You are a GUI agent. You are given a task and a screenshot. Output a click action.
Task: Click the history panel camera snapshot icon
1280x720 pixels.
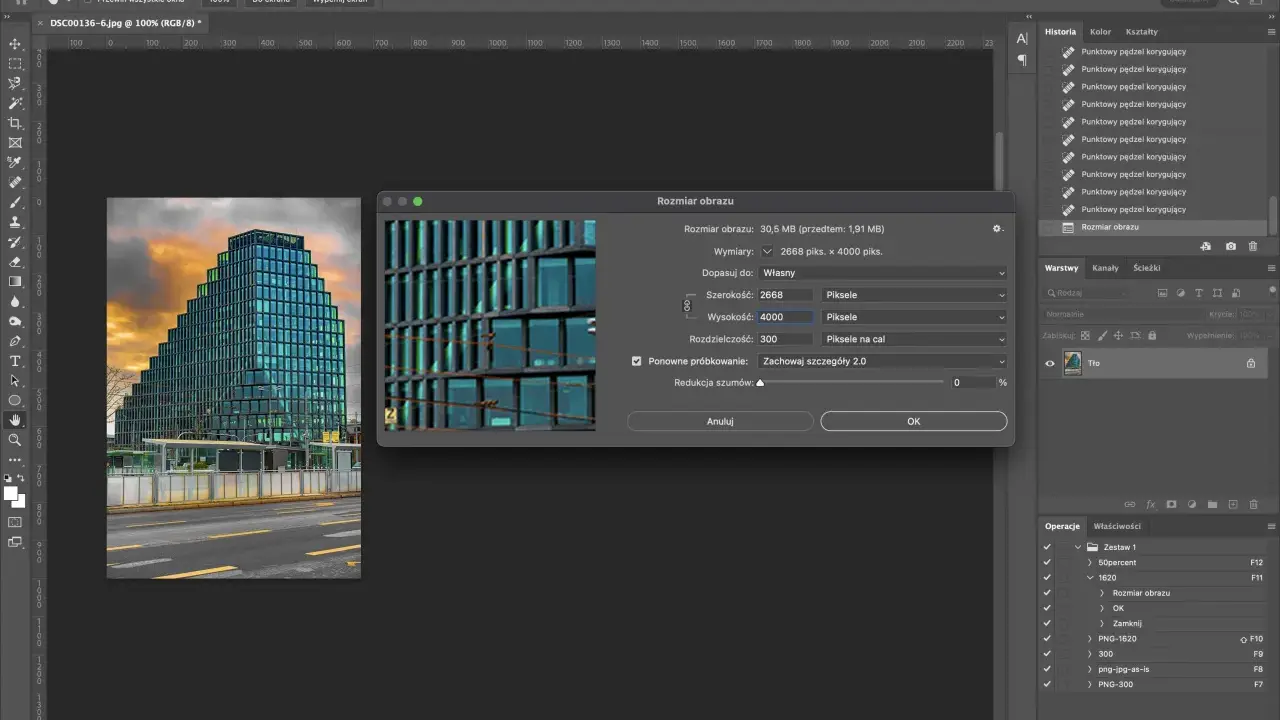[x=1231, y=246]
